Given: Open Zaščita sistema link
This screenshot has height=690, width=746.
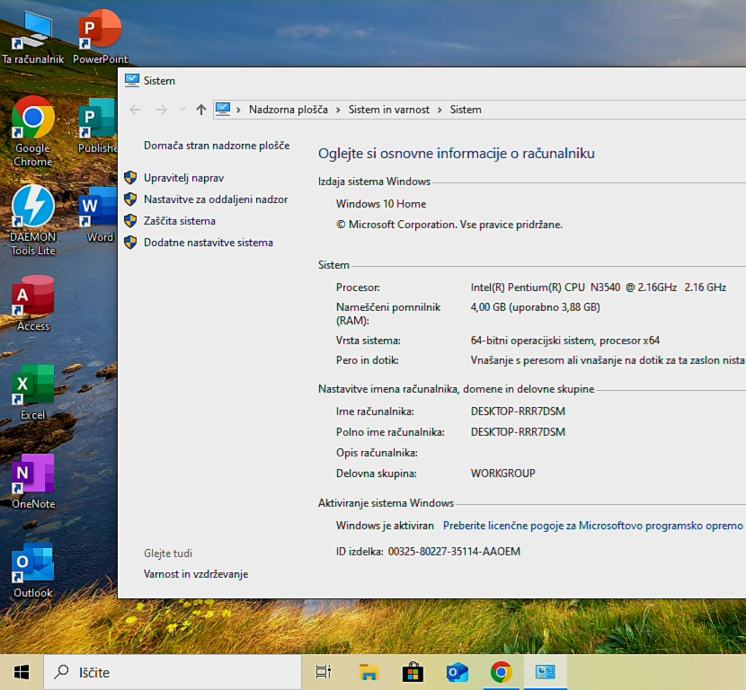Looking at the screenshot, I should tap(179, 221).
